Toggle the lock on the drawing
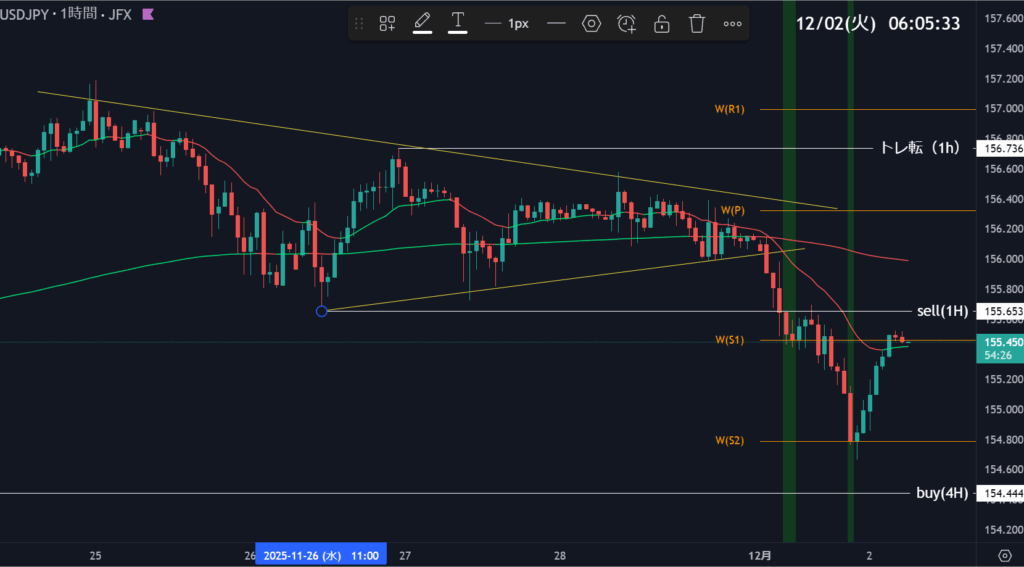 [x=662, y=23]
